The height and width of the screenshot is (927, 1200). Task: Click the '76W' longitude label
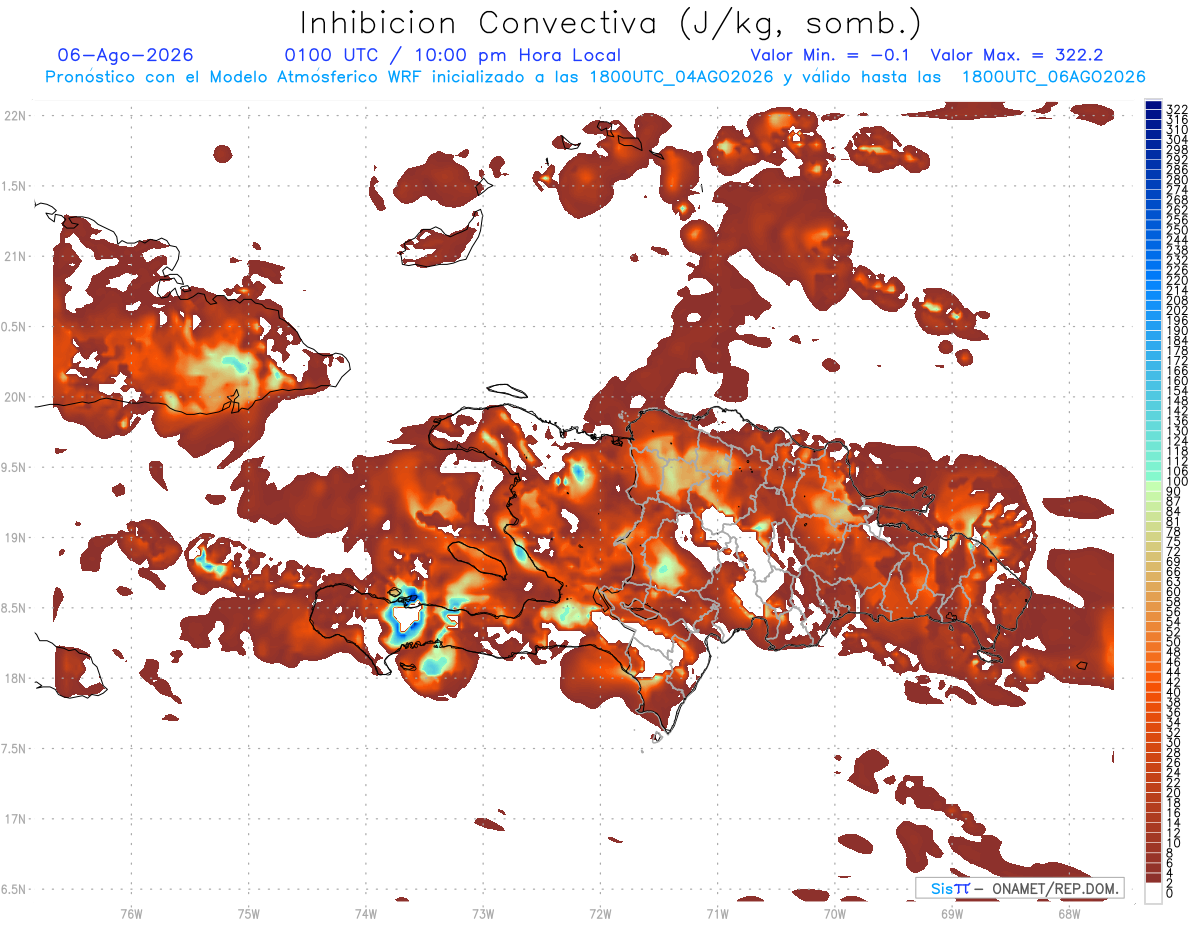[131, 912]
